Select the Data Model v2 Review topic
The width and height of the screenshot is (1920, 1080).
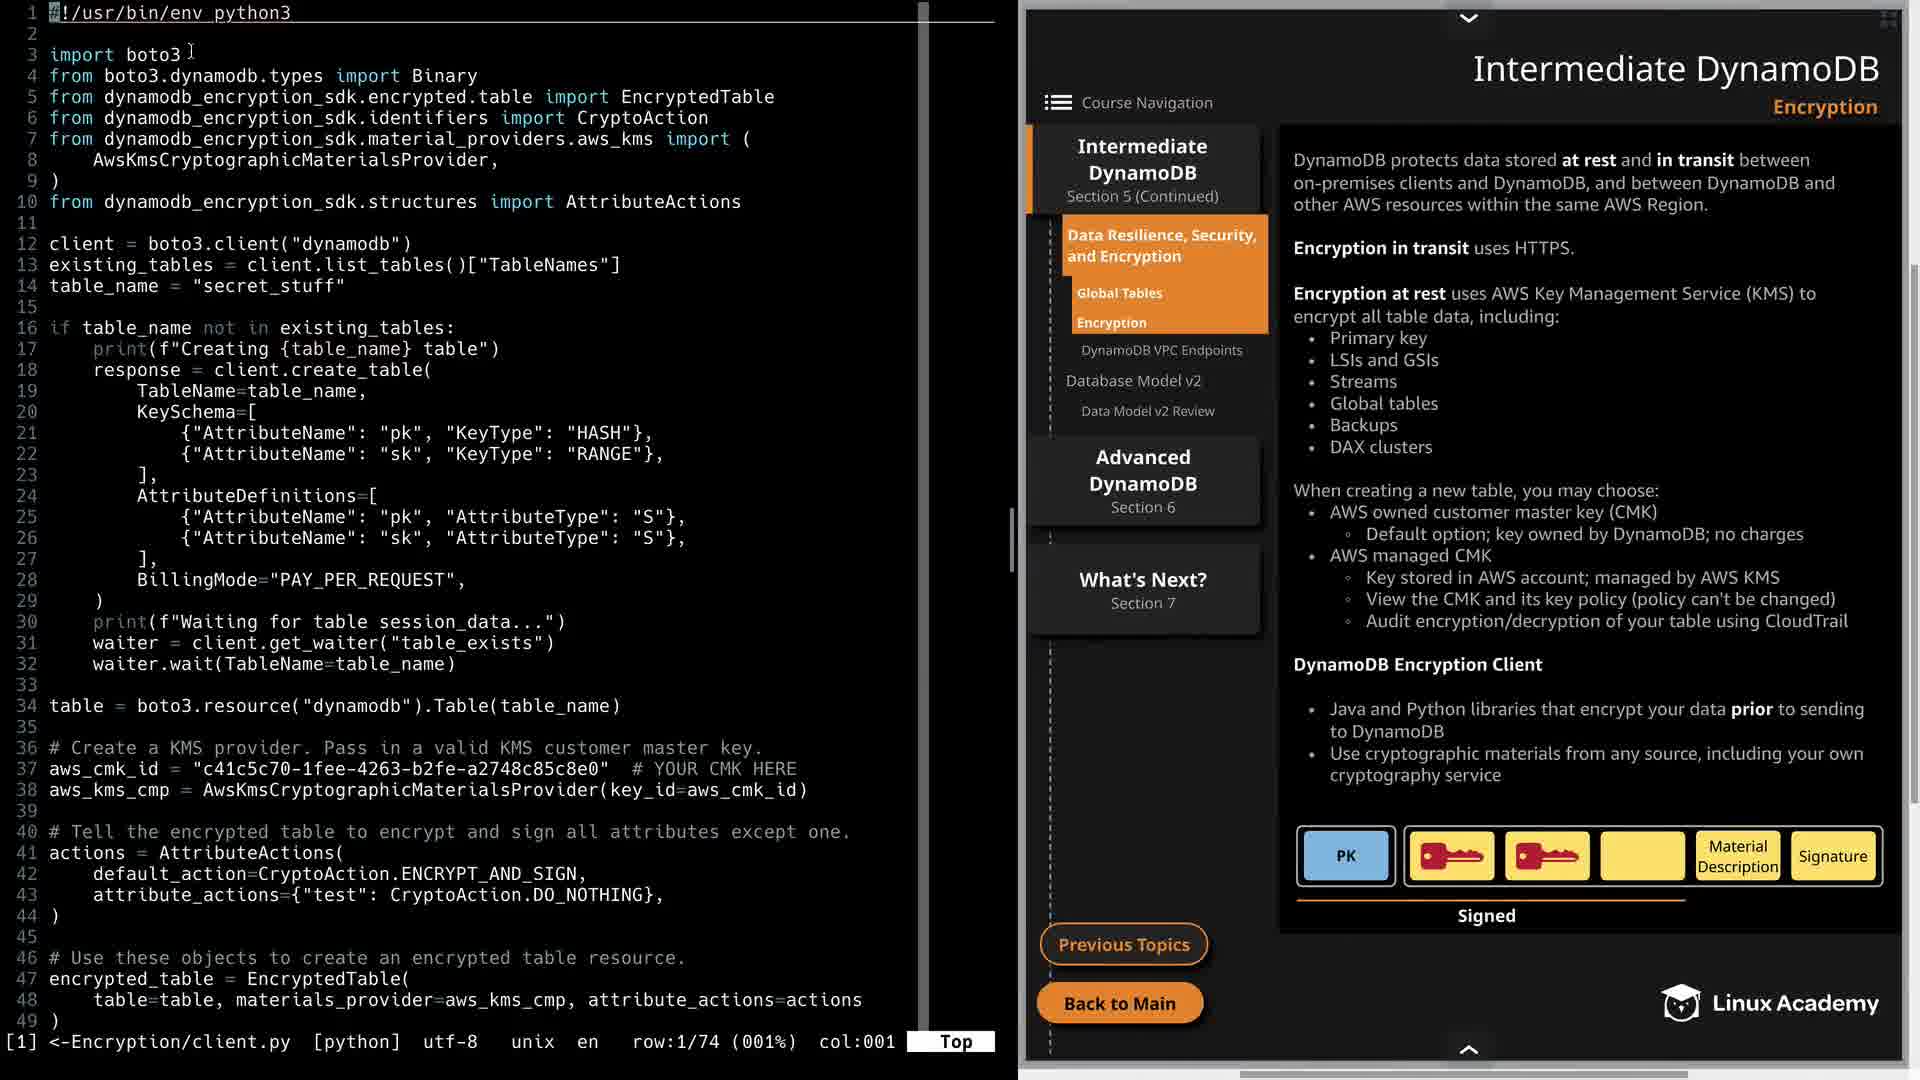pyautogui.click(x=1147, y=411)
